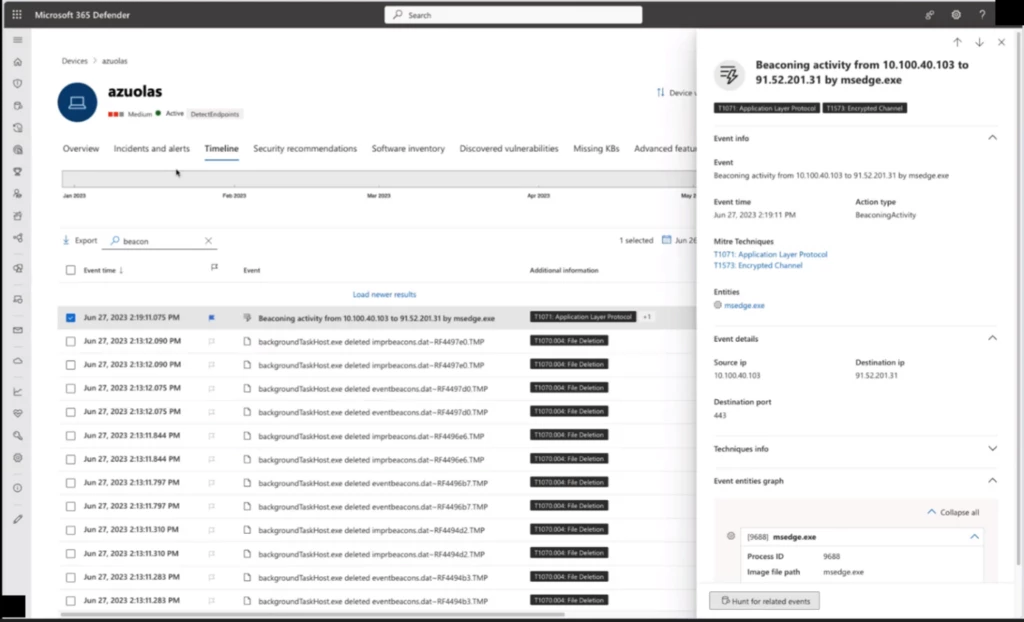Click the filter icon in the Event time column
Viewport: 1024px width, 622px height.
(x=214, y=269)
